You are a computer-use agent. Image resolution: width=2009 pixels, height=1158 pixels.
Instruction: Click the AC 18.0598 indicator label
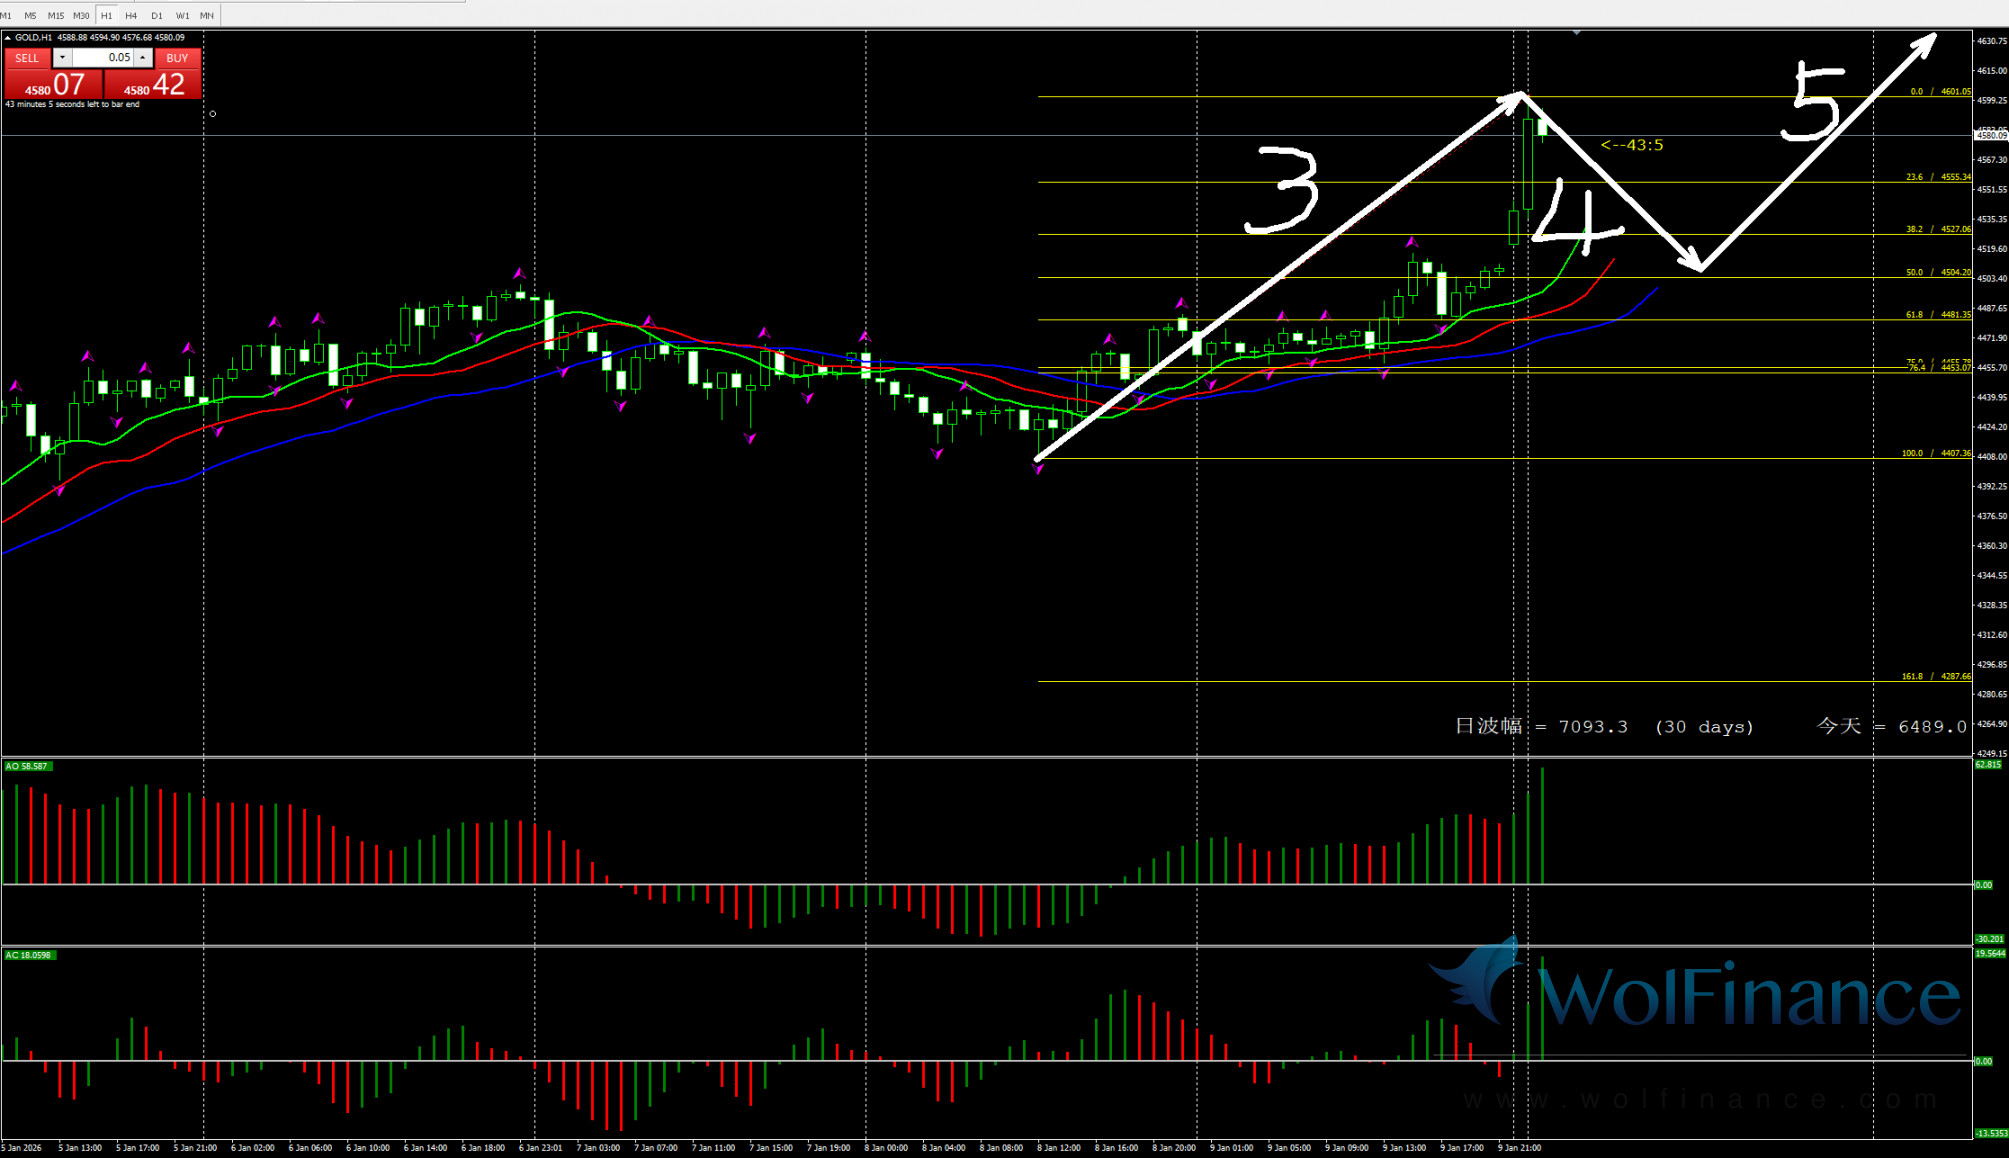(28, 955)
